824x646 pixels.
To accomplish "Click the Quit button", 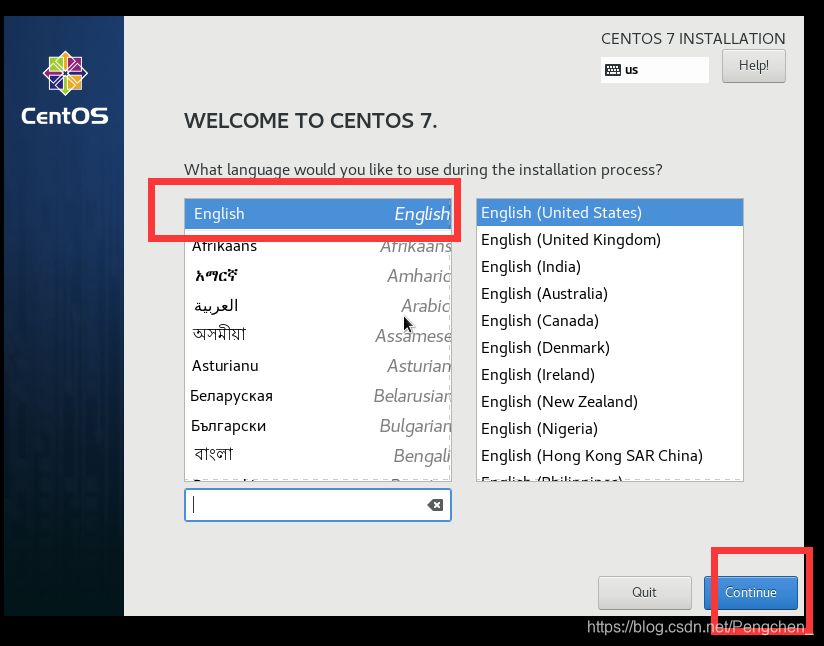I will [x=644, y=592].
